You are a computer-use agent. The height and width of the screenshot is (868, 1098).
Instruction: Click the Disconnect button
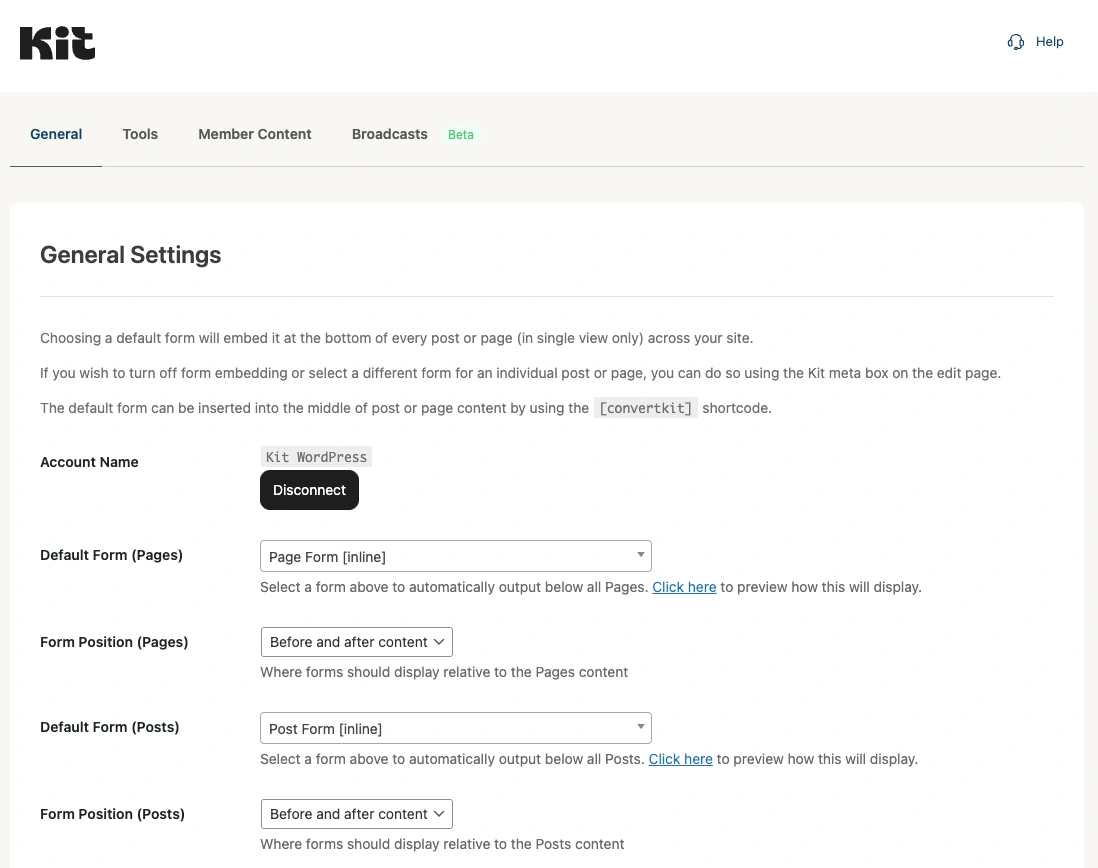click(309, 490)
